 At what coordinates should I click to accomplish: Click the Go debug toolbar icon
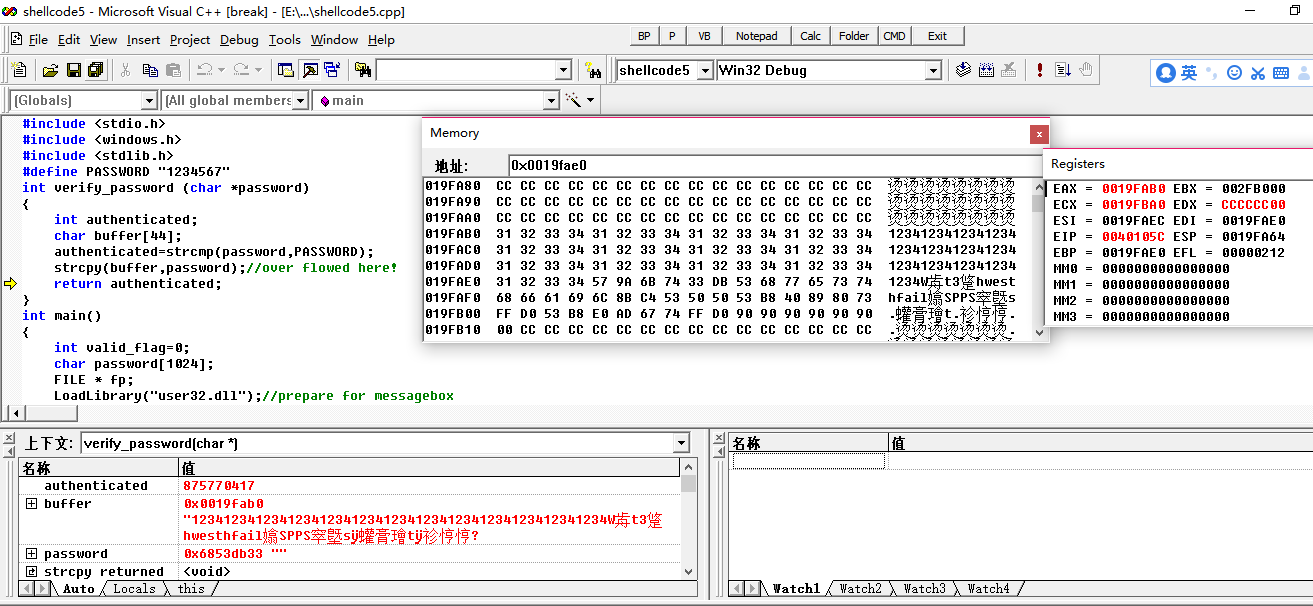pyautogui.click(x=1063, y=70)
